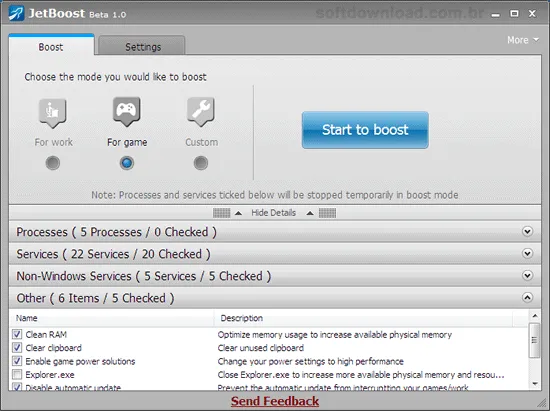This screenshot has height=411, width=550.
Task: Click the up arrow right of Hide Details
Action: [310, 213]
